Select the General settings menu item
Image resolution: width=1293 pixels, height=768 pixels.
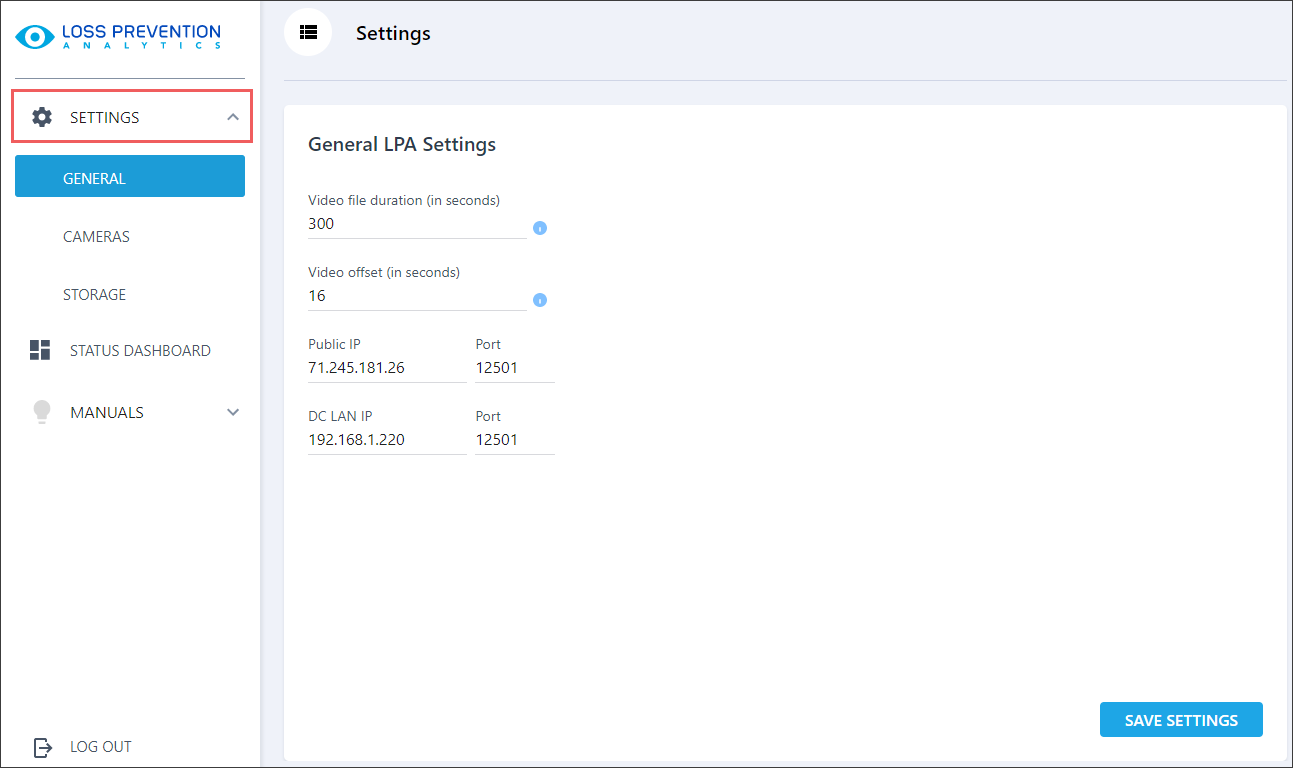click(x=130, y=179)
